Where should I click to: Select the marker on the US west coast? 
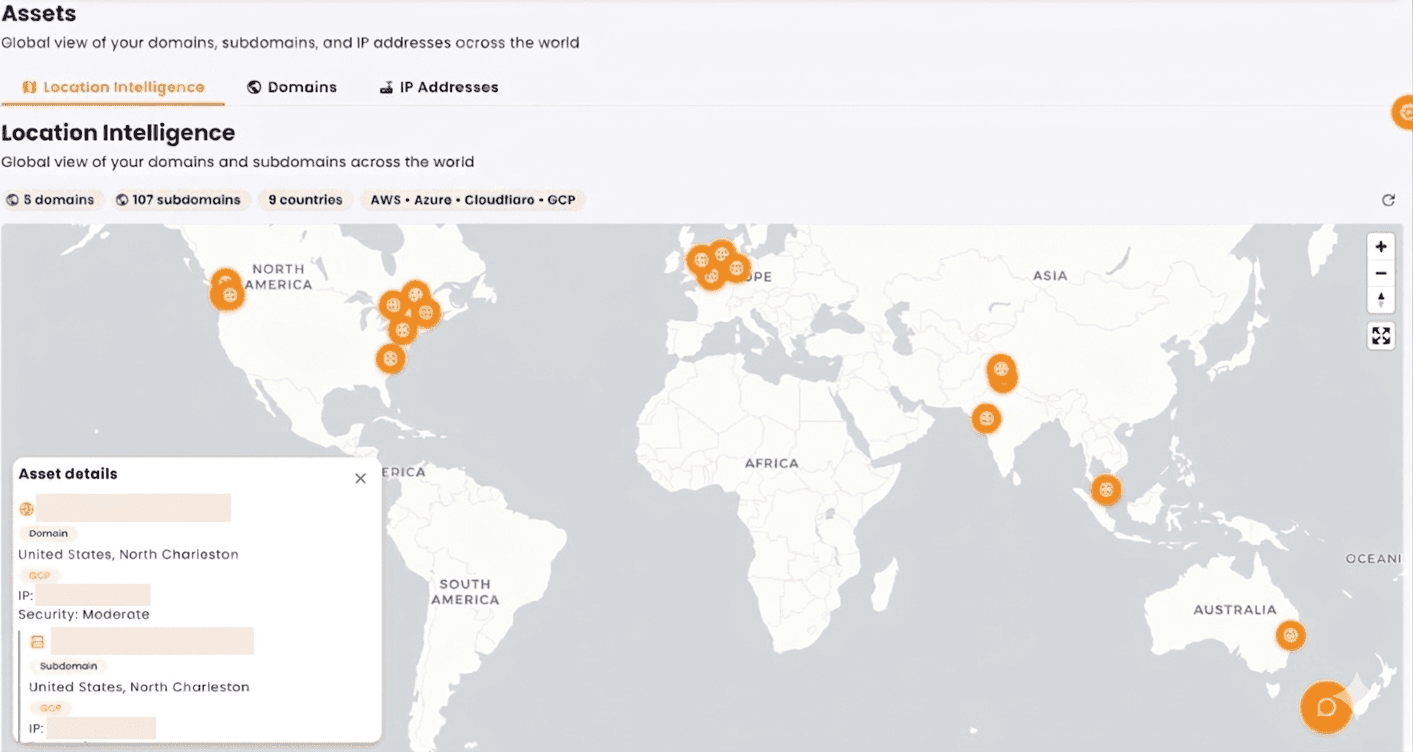227,291
